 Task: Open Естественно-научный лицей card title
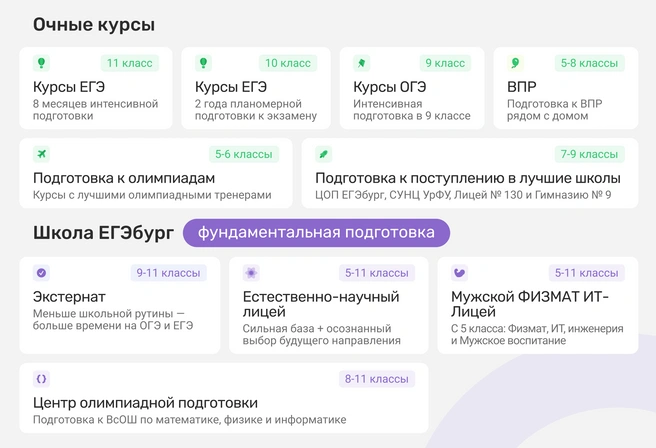click(x=321, y=304)
